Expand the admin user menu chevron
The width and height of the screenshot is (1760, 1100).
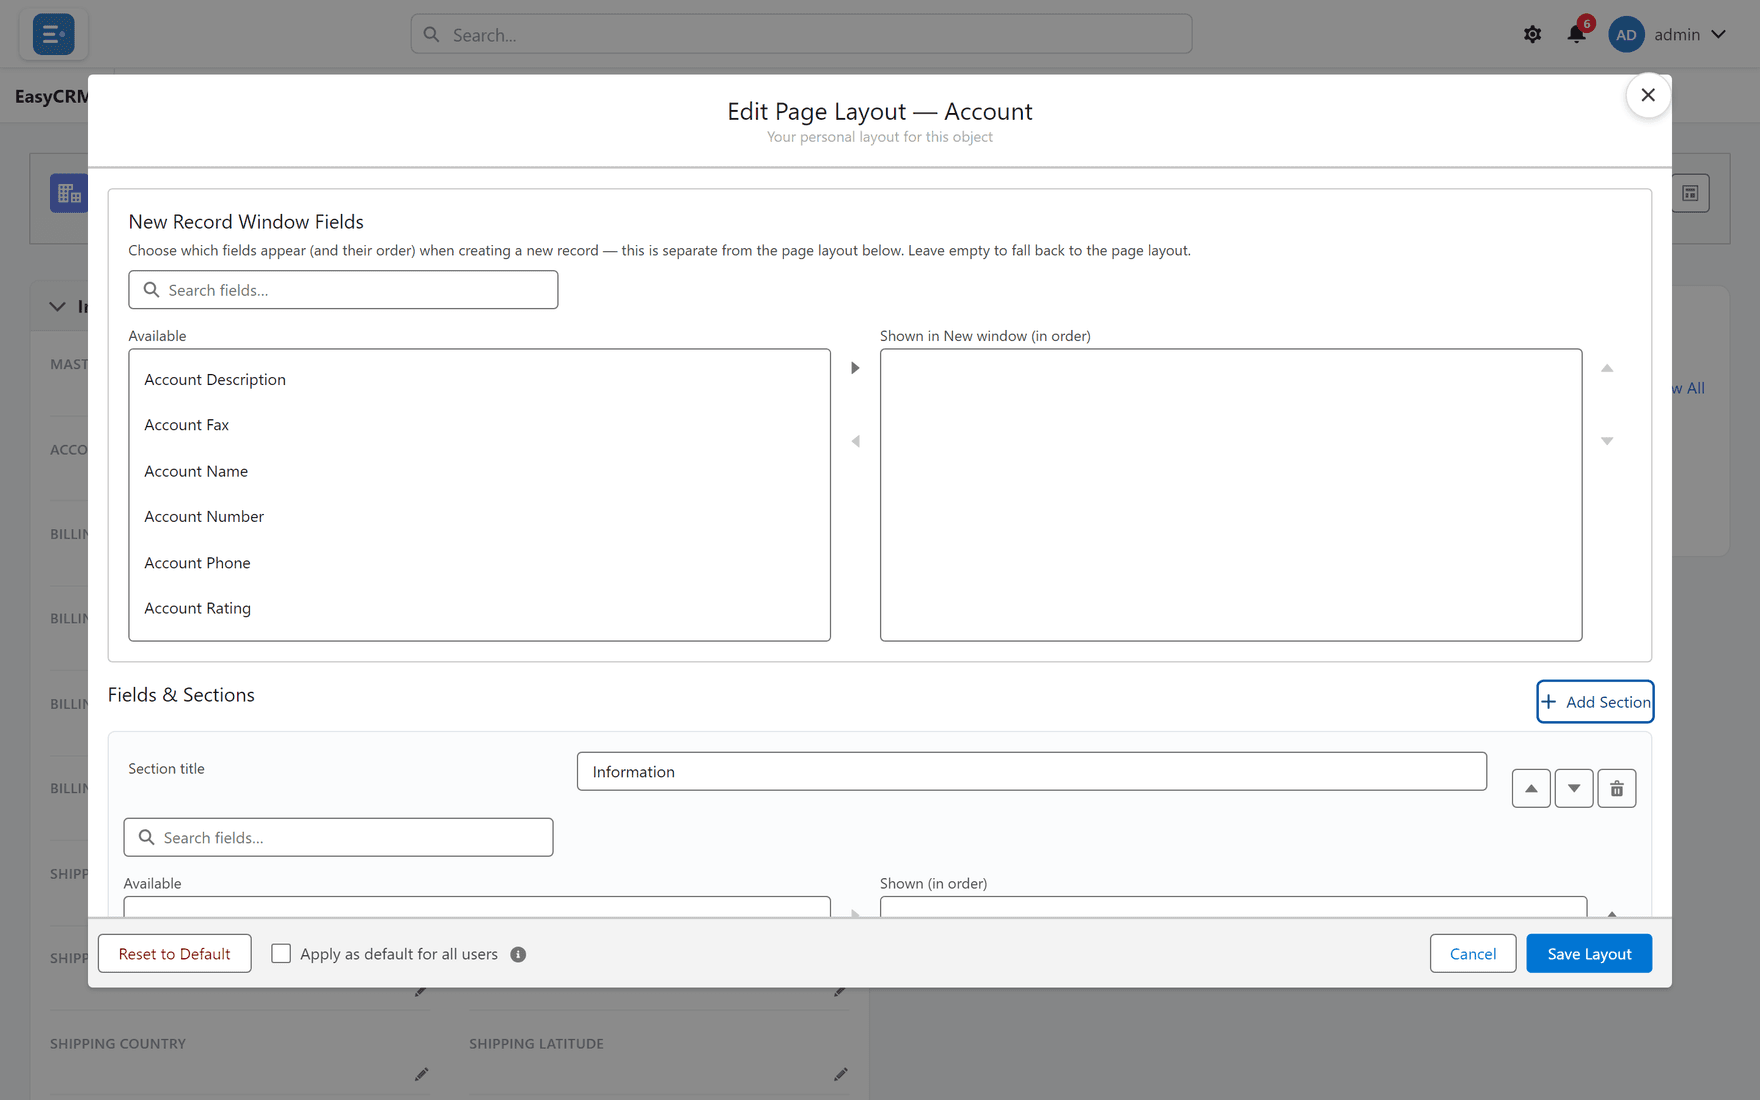[1718, 34]
